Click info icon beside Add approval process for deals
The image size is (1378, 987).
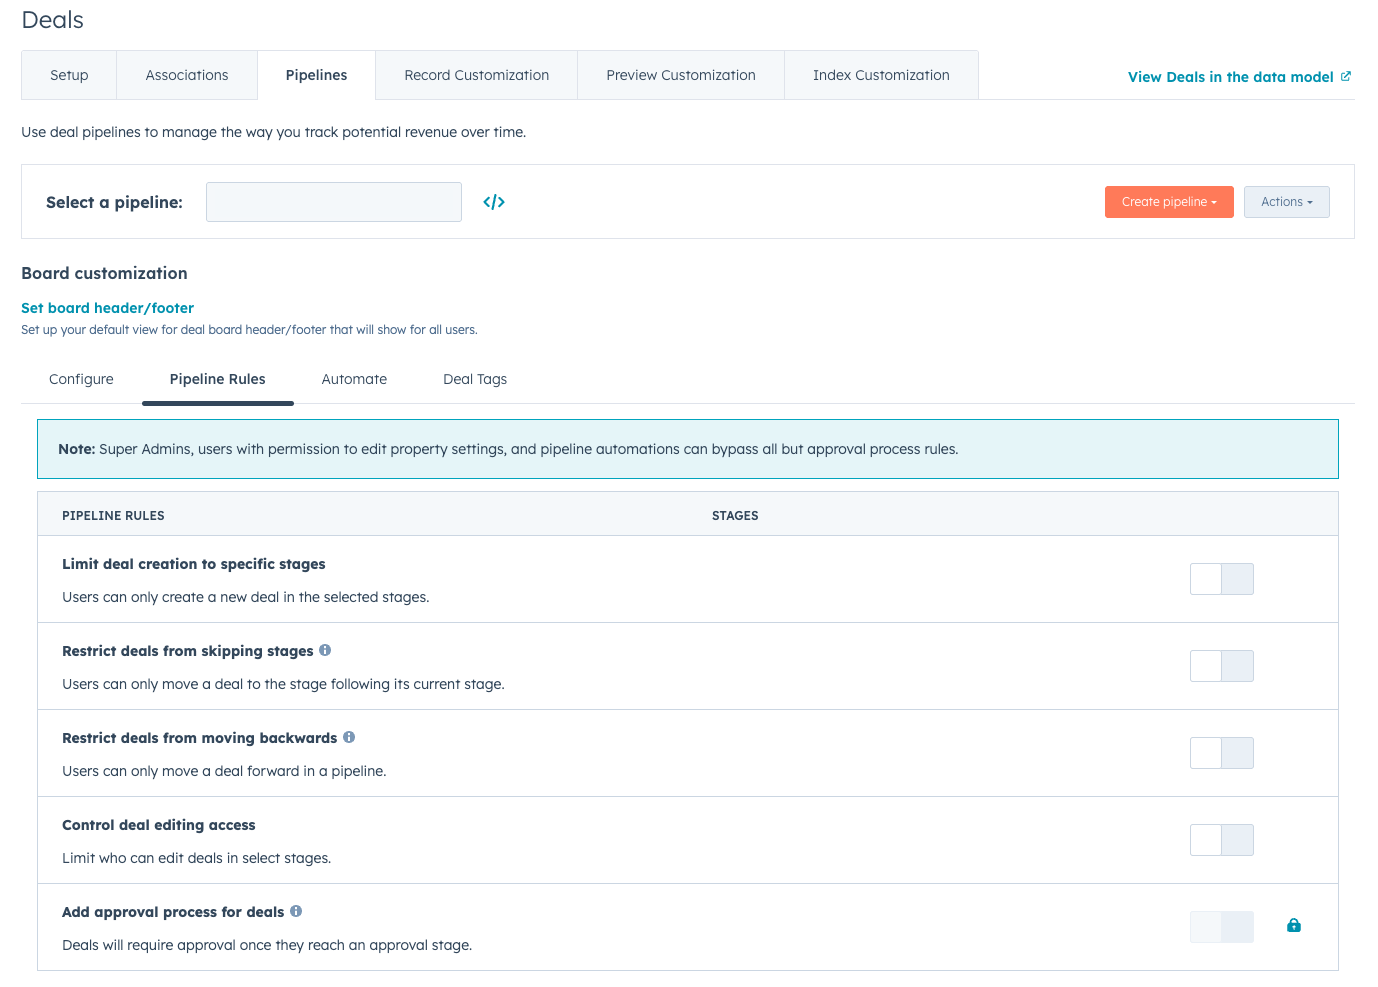296,911
